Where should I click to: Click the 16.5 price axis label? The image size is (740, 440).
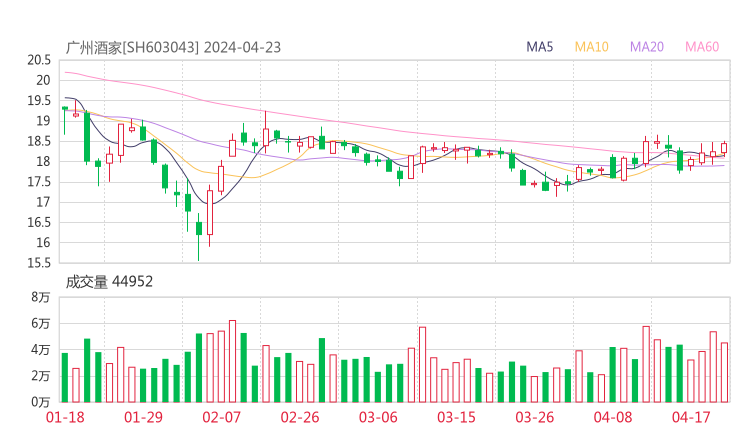point(39,222)
